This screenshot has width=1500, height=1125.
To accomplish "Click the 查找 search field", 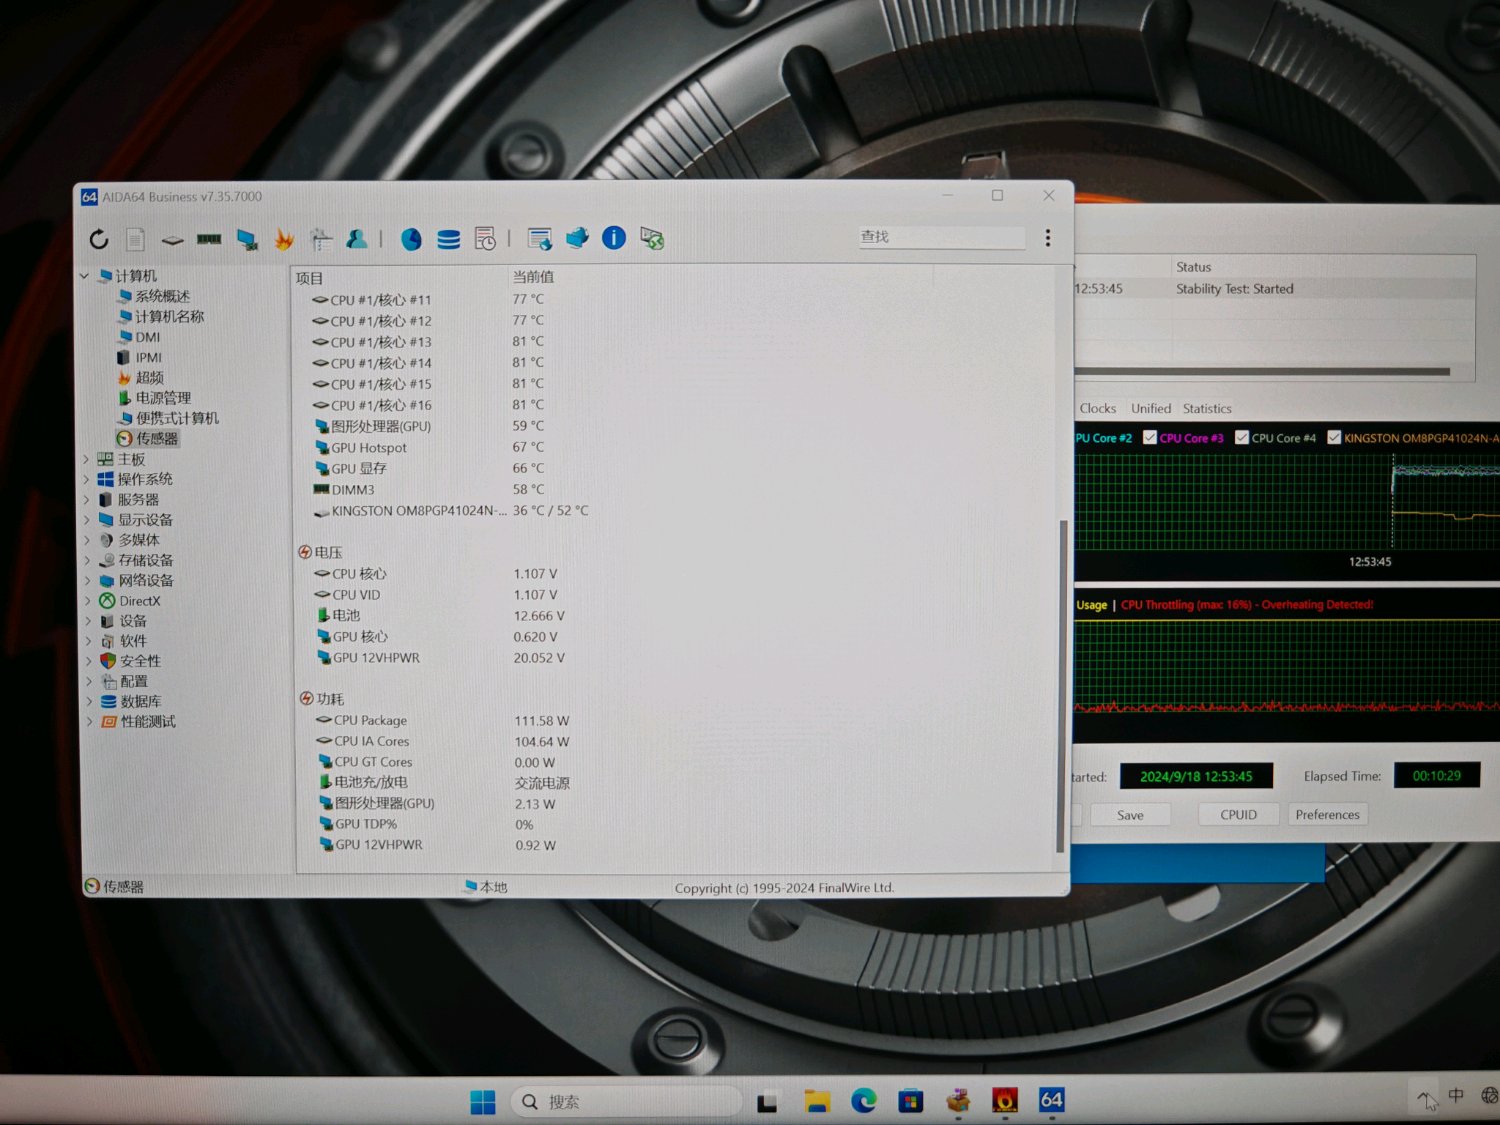I will point(942,237).
